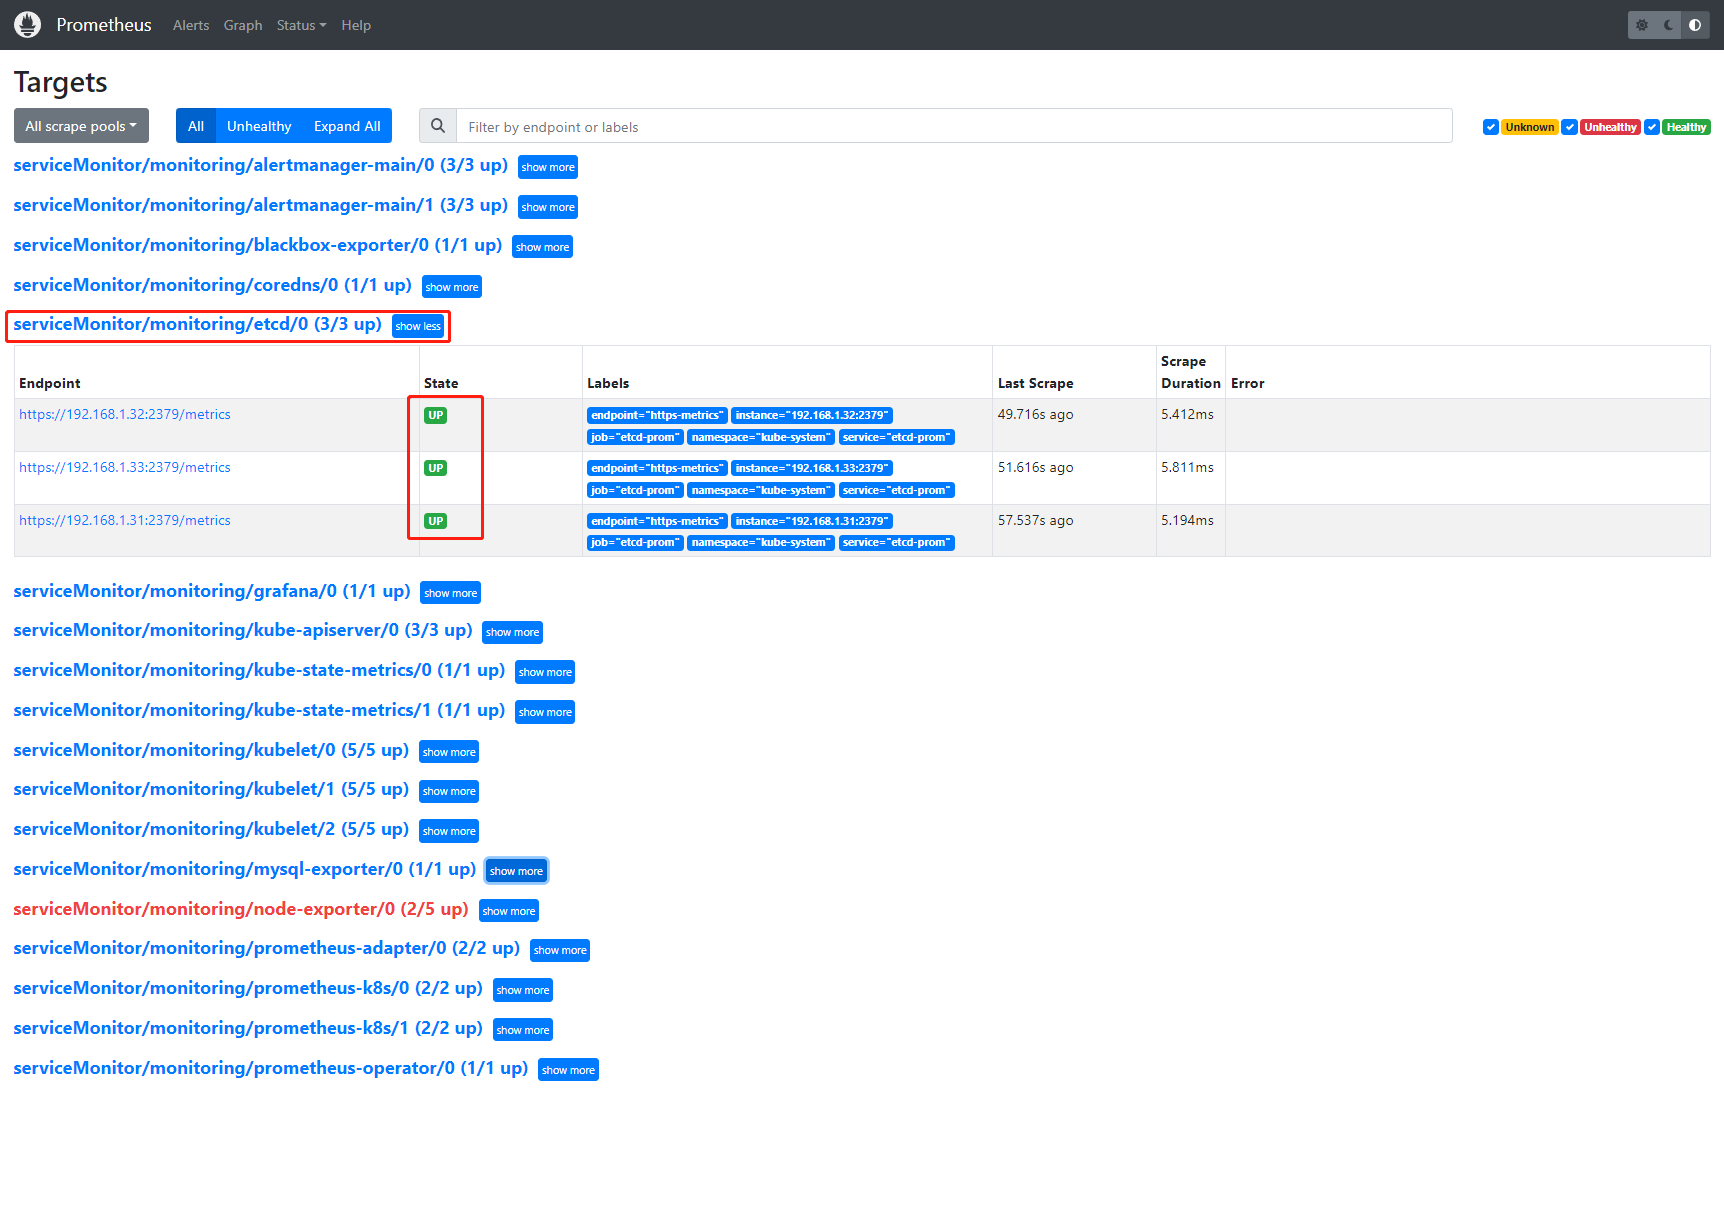Expand grafana/0 with show more
The width and height of the screenshot is (1724, 1223).
(451, 593)
